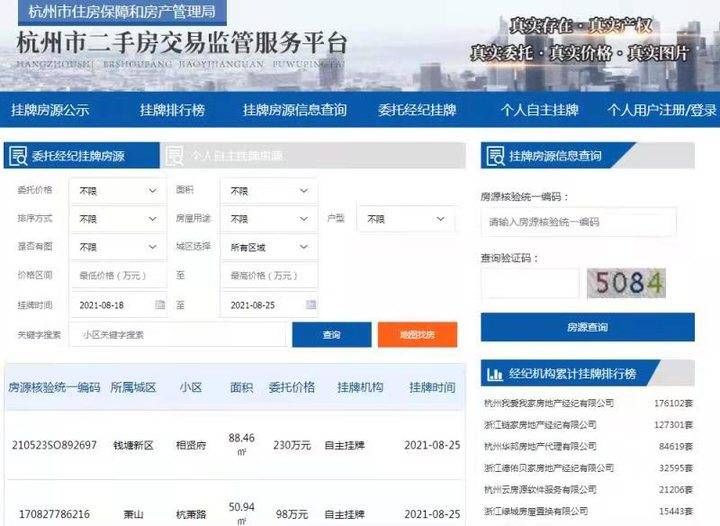Click the 相贤府 community cell
Viewport: 720px width, 526px height.
click(191, 445)
